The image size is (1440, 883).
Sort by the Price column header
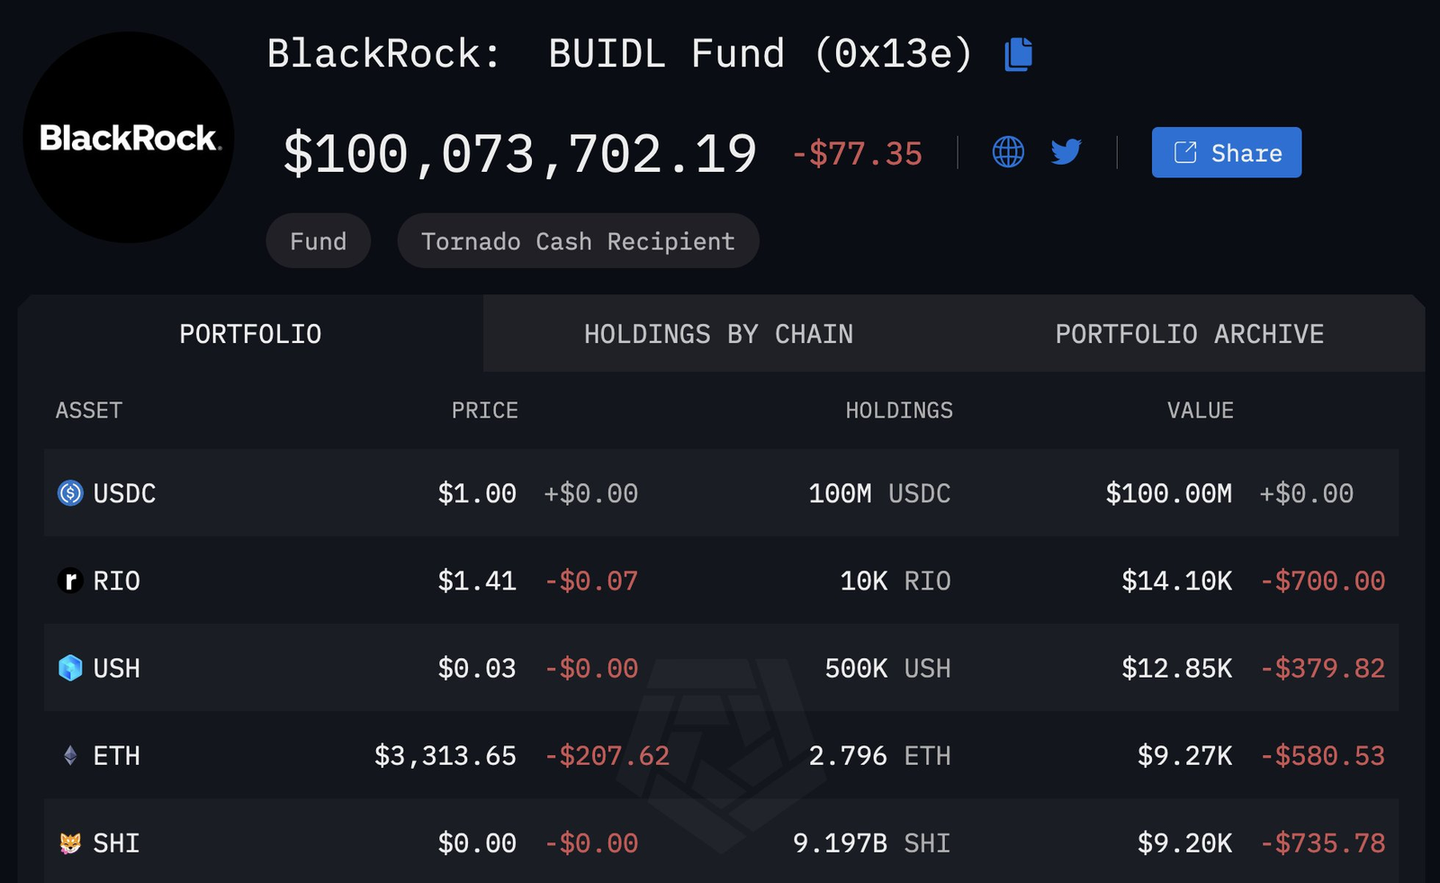484,411
